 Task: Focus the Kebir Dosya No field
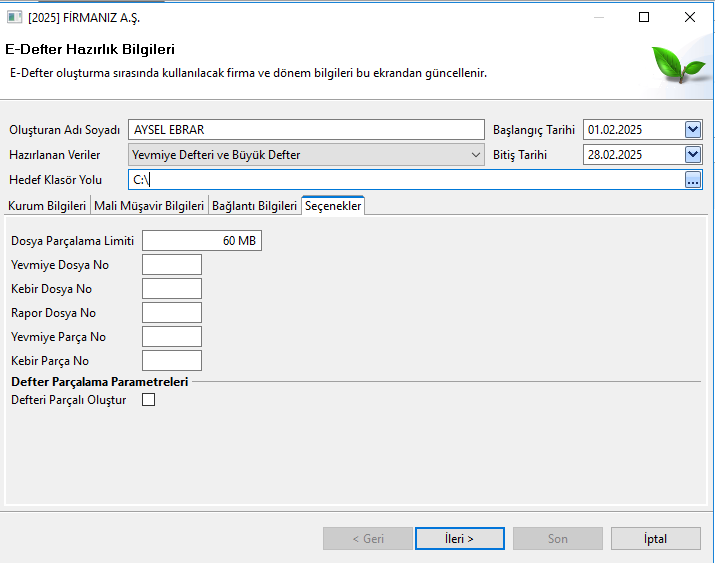click(x=172, y=289)
